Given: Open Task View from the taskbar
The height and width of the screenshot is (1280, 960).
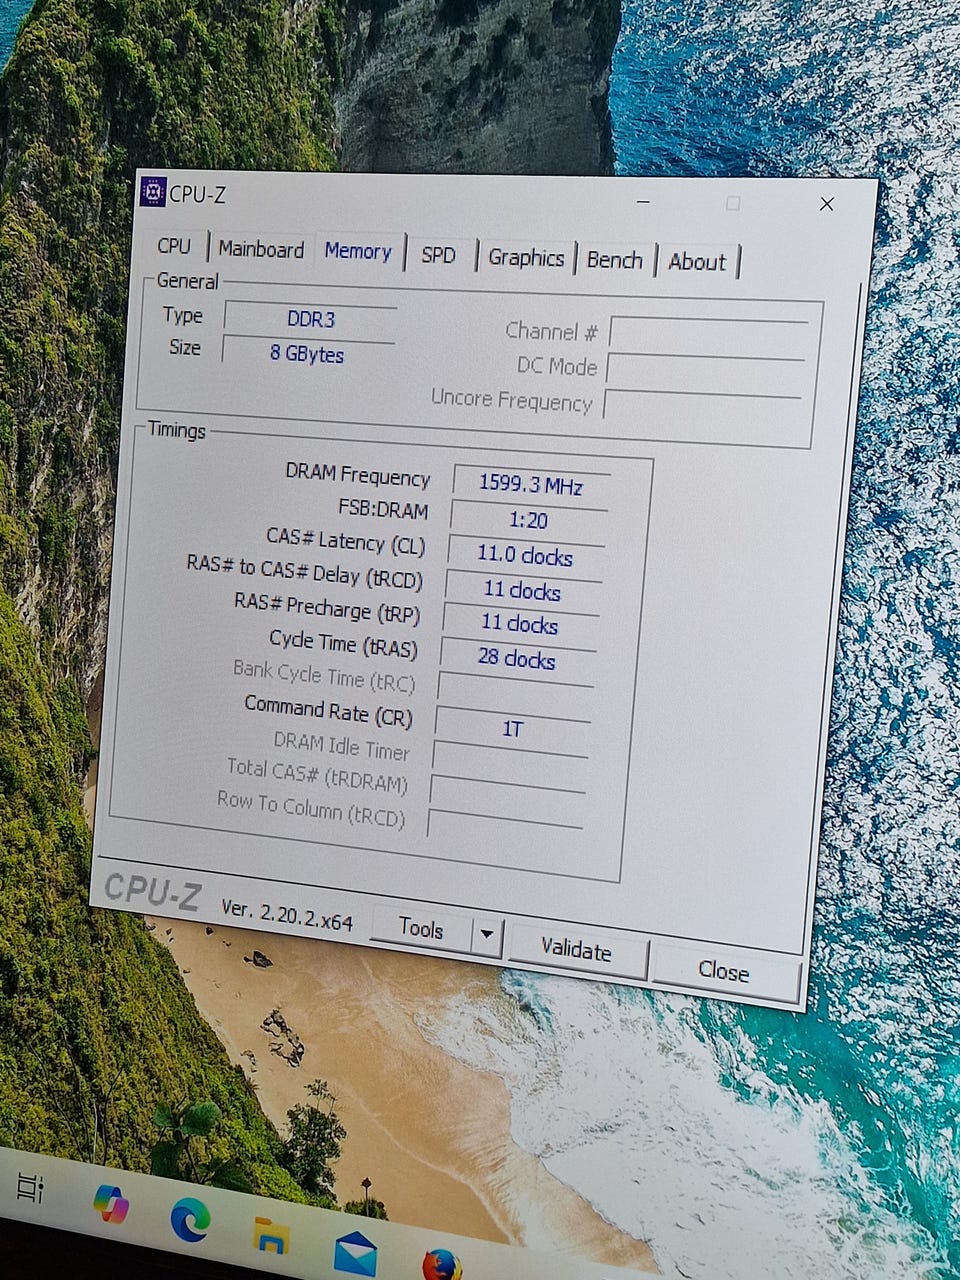Looking at the screenshot, I should tap(30, 1188).
